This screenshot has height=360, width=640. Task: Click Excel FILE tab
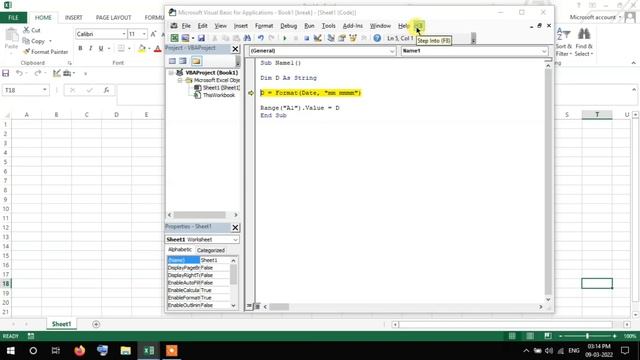[x=13, y=18]
